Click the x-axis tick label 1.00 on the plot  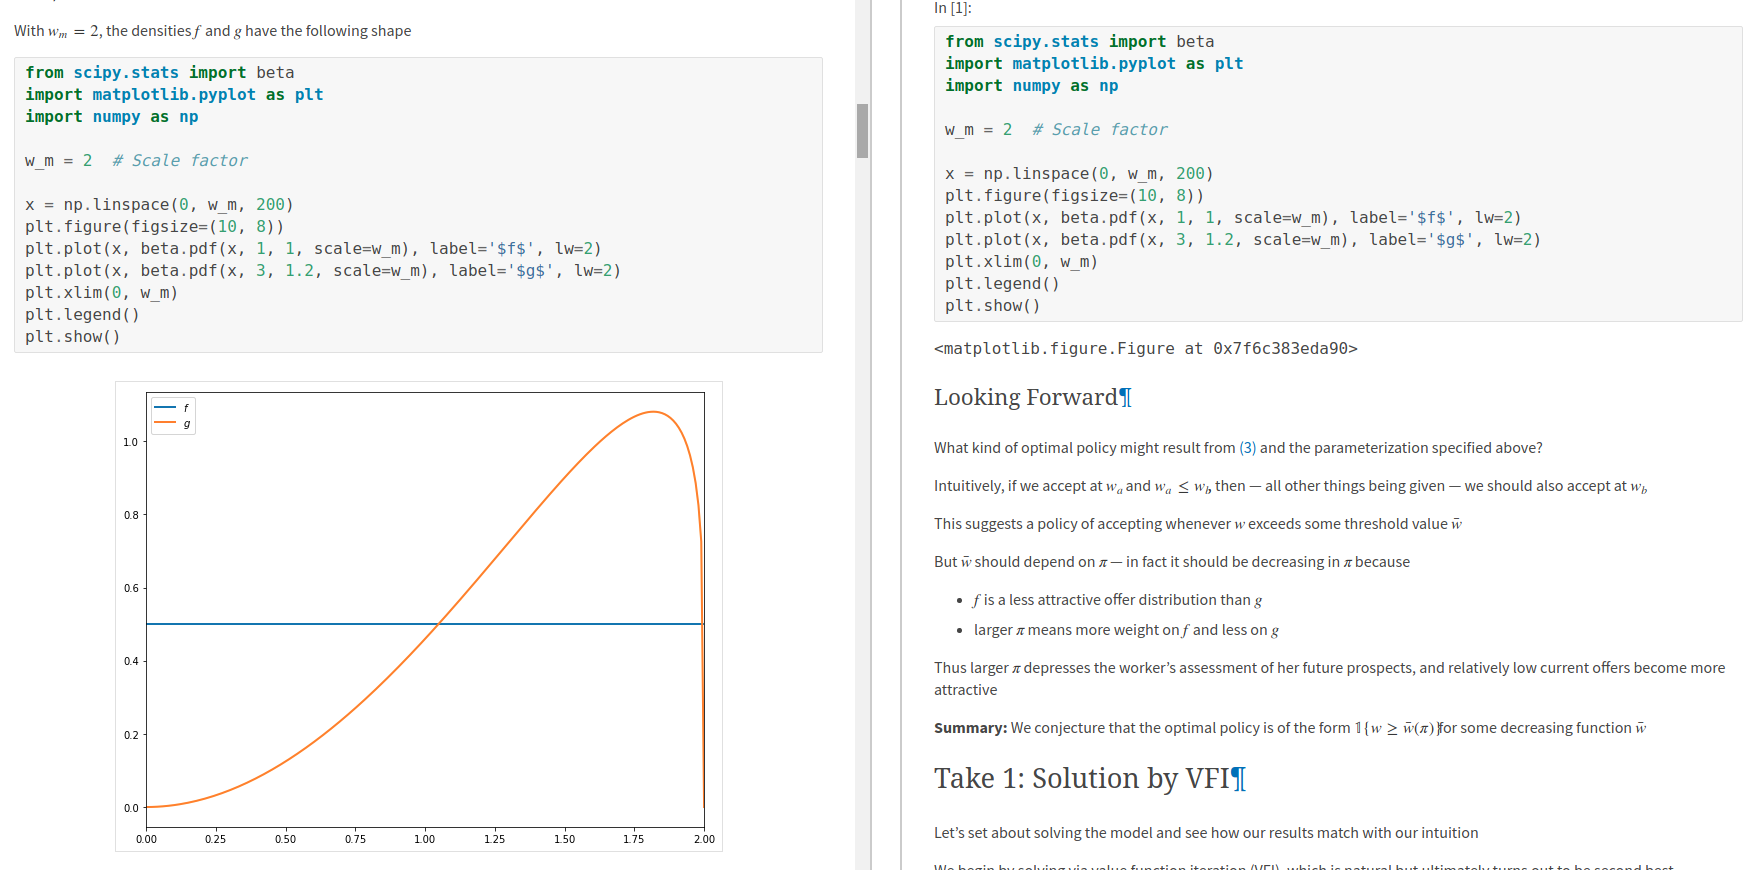coord(425,839)
